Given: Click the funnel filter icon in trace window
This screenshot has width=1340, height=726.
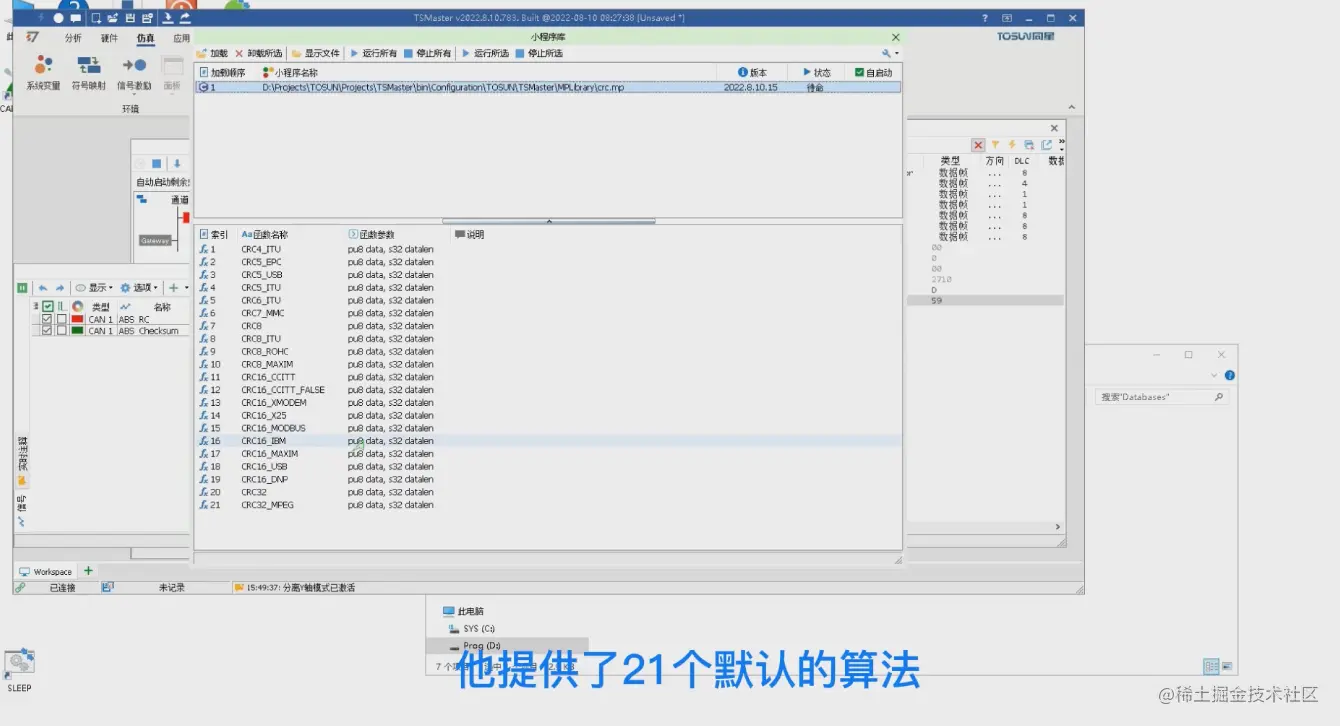Looking at the screenshot, I should click(x=995, y=145).
